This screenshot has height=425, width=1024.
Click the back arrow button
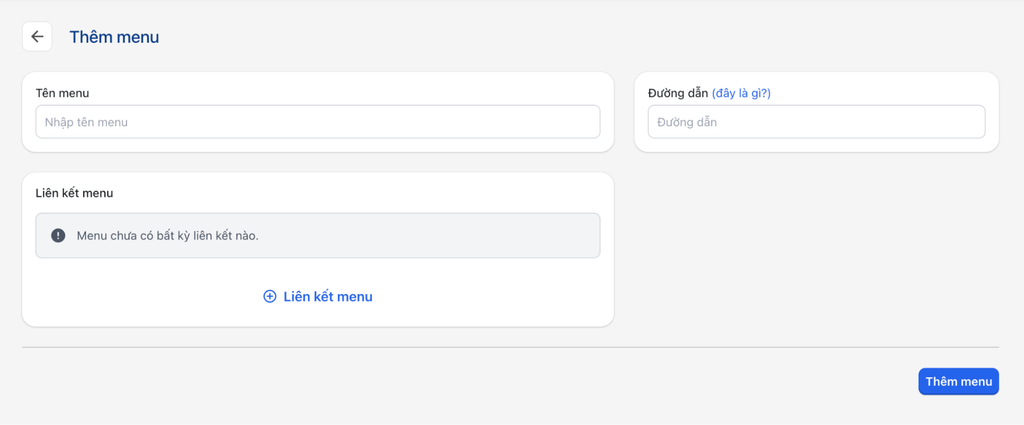pos(37,37)
